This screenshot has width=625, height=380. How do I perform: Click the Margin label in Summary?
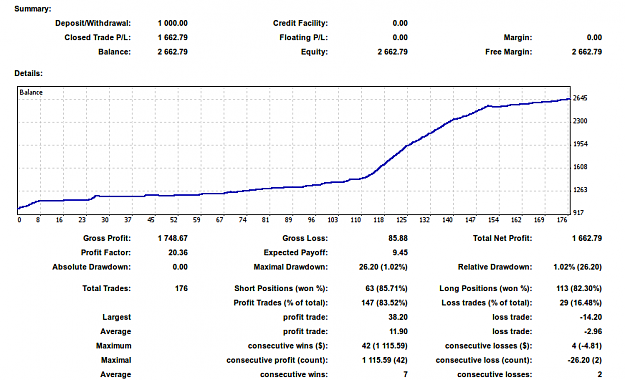click(518, 37)
